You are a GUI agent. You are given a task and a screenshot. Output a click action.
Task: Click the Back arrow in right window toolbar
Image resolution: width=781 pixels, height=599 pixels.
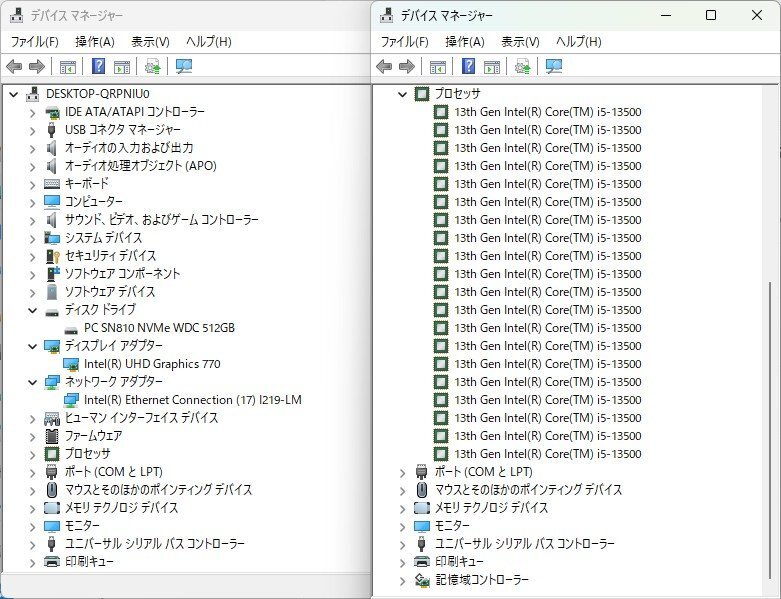tap(385, 66)
